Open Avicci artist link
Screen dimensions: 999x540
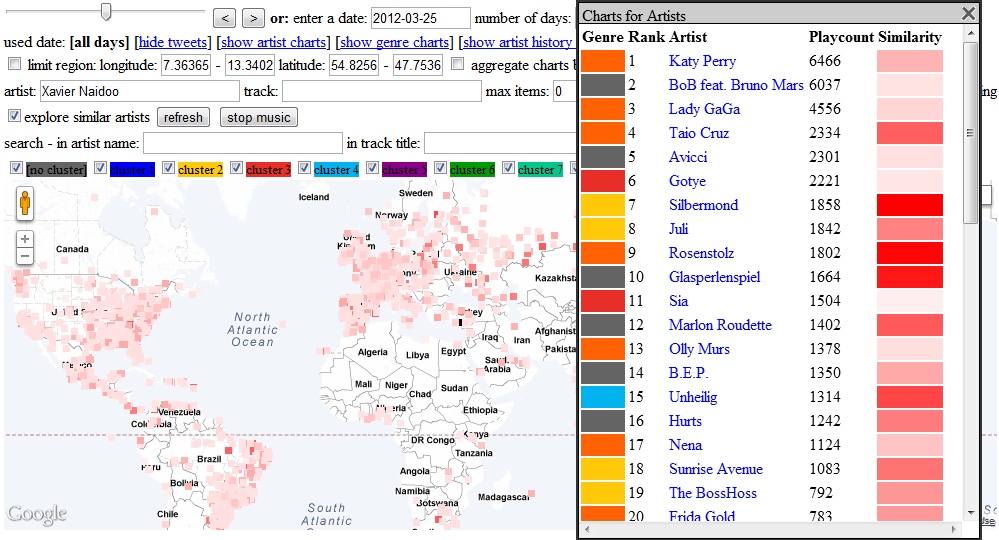(688, 157)
